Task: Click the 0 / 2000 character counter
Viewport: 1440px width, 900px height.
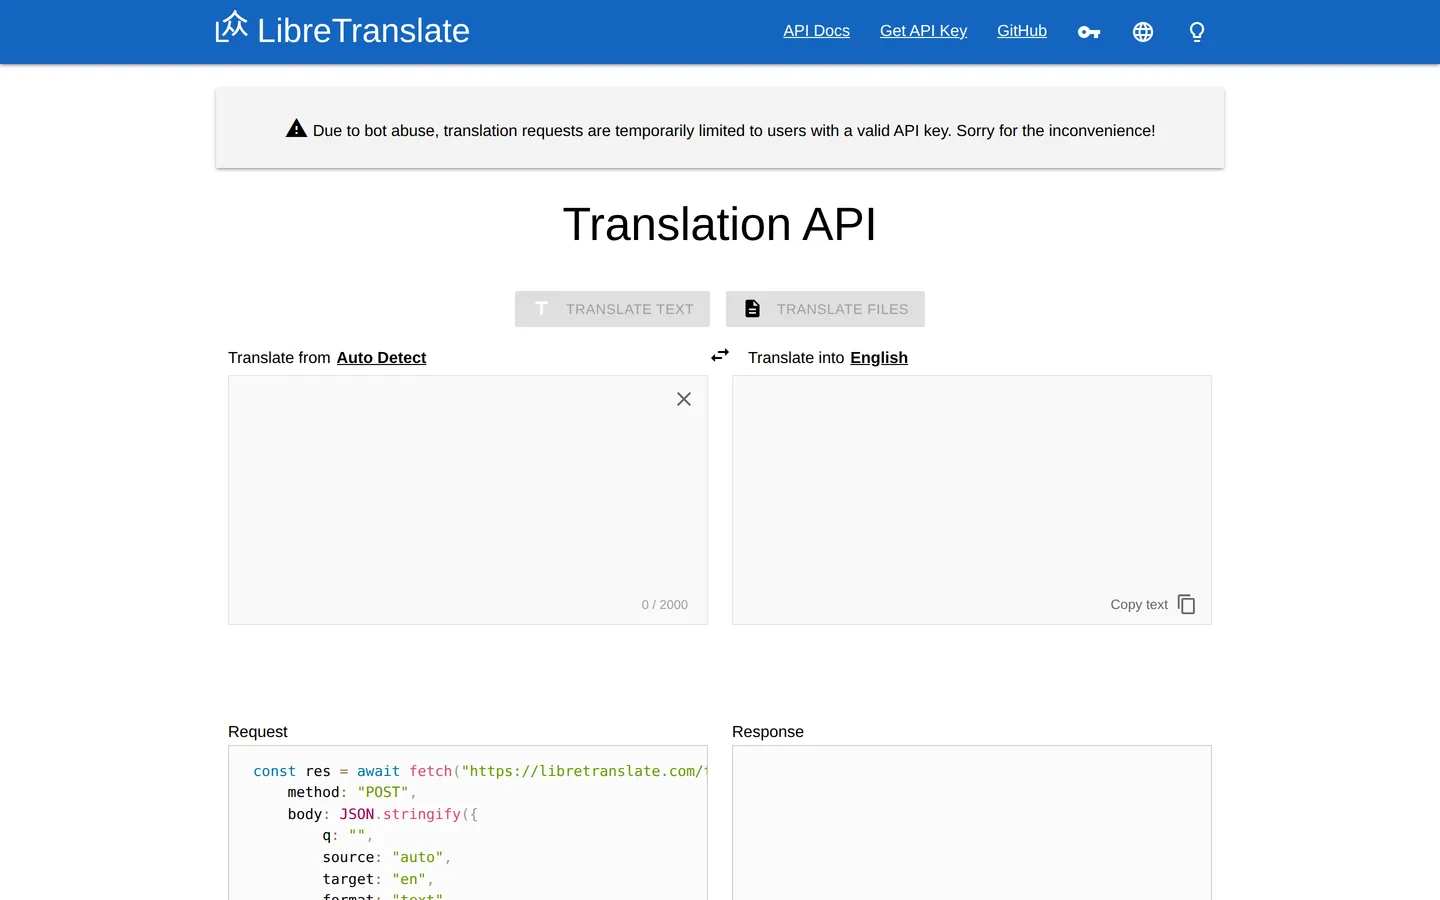Action: click(x=665, y=605)
